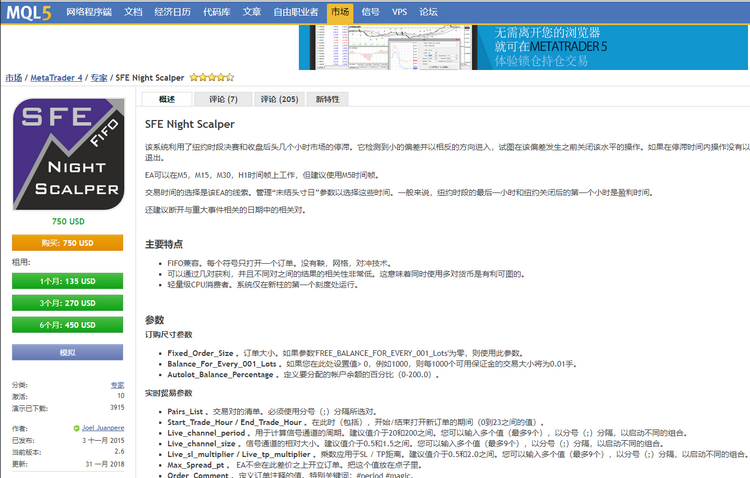Select the highlighted 市场 menu item
This screenshot has width=750, height=478.
click(x=340, y=12)
